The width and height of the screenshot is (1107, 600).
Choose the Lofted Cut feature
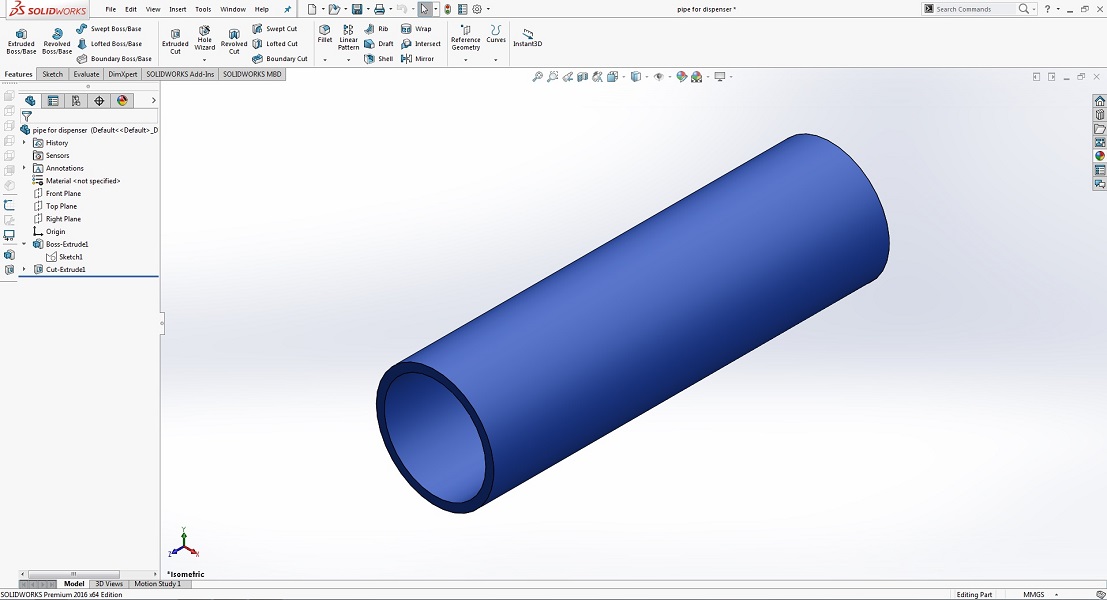[275, 44]
